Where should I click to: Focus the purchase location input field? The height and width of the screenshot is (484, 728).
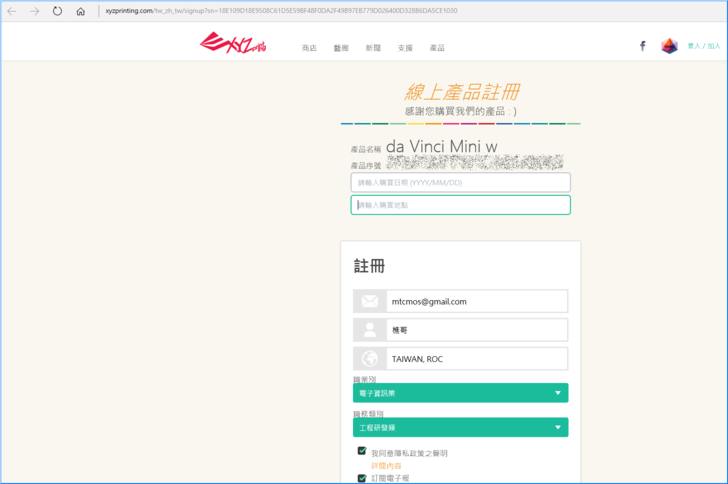pos(460,205)
